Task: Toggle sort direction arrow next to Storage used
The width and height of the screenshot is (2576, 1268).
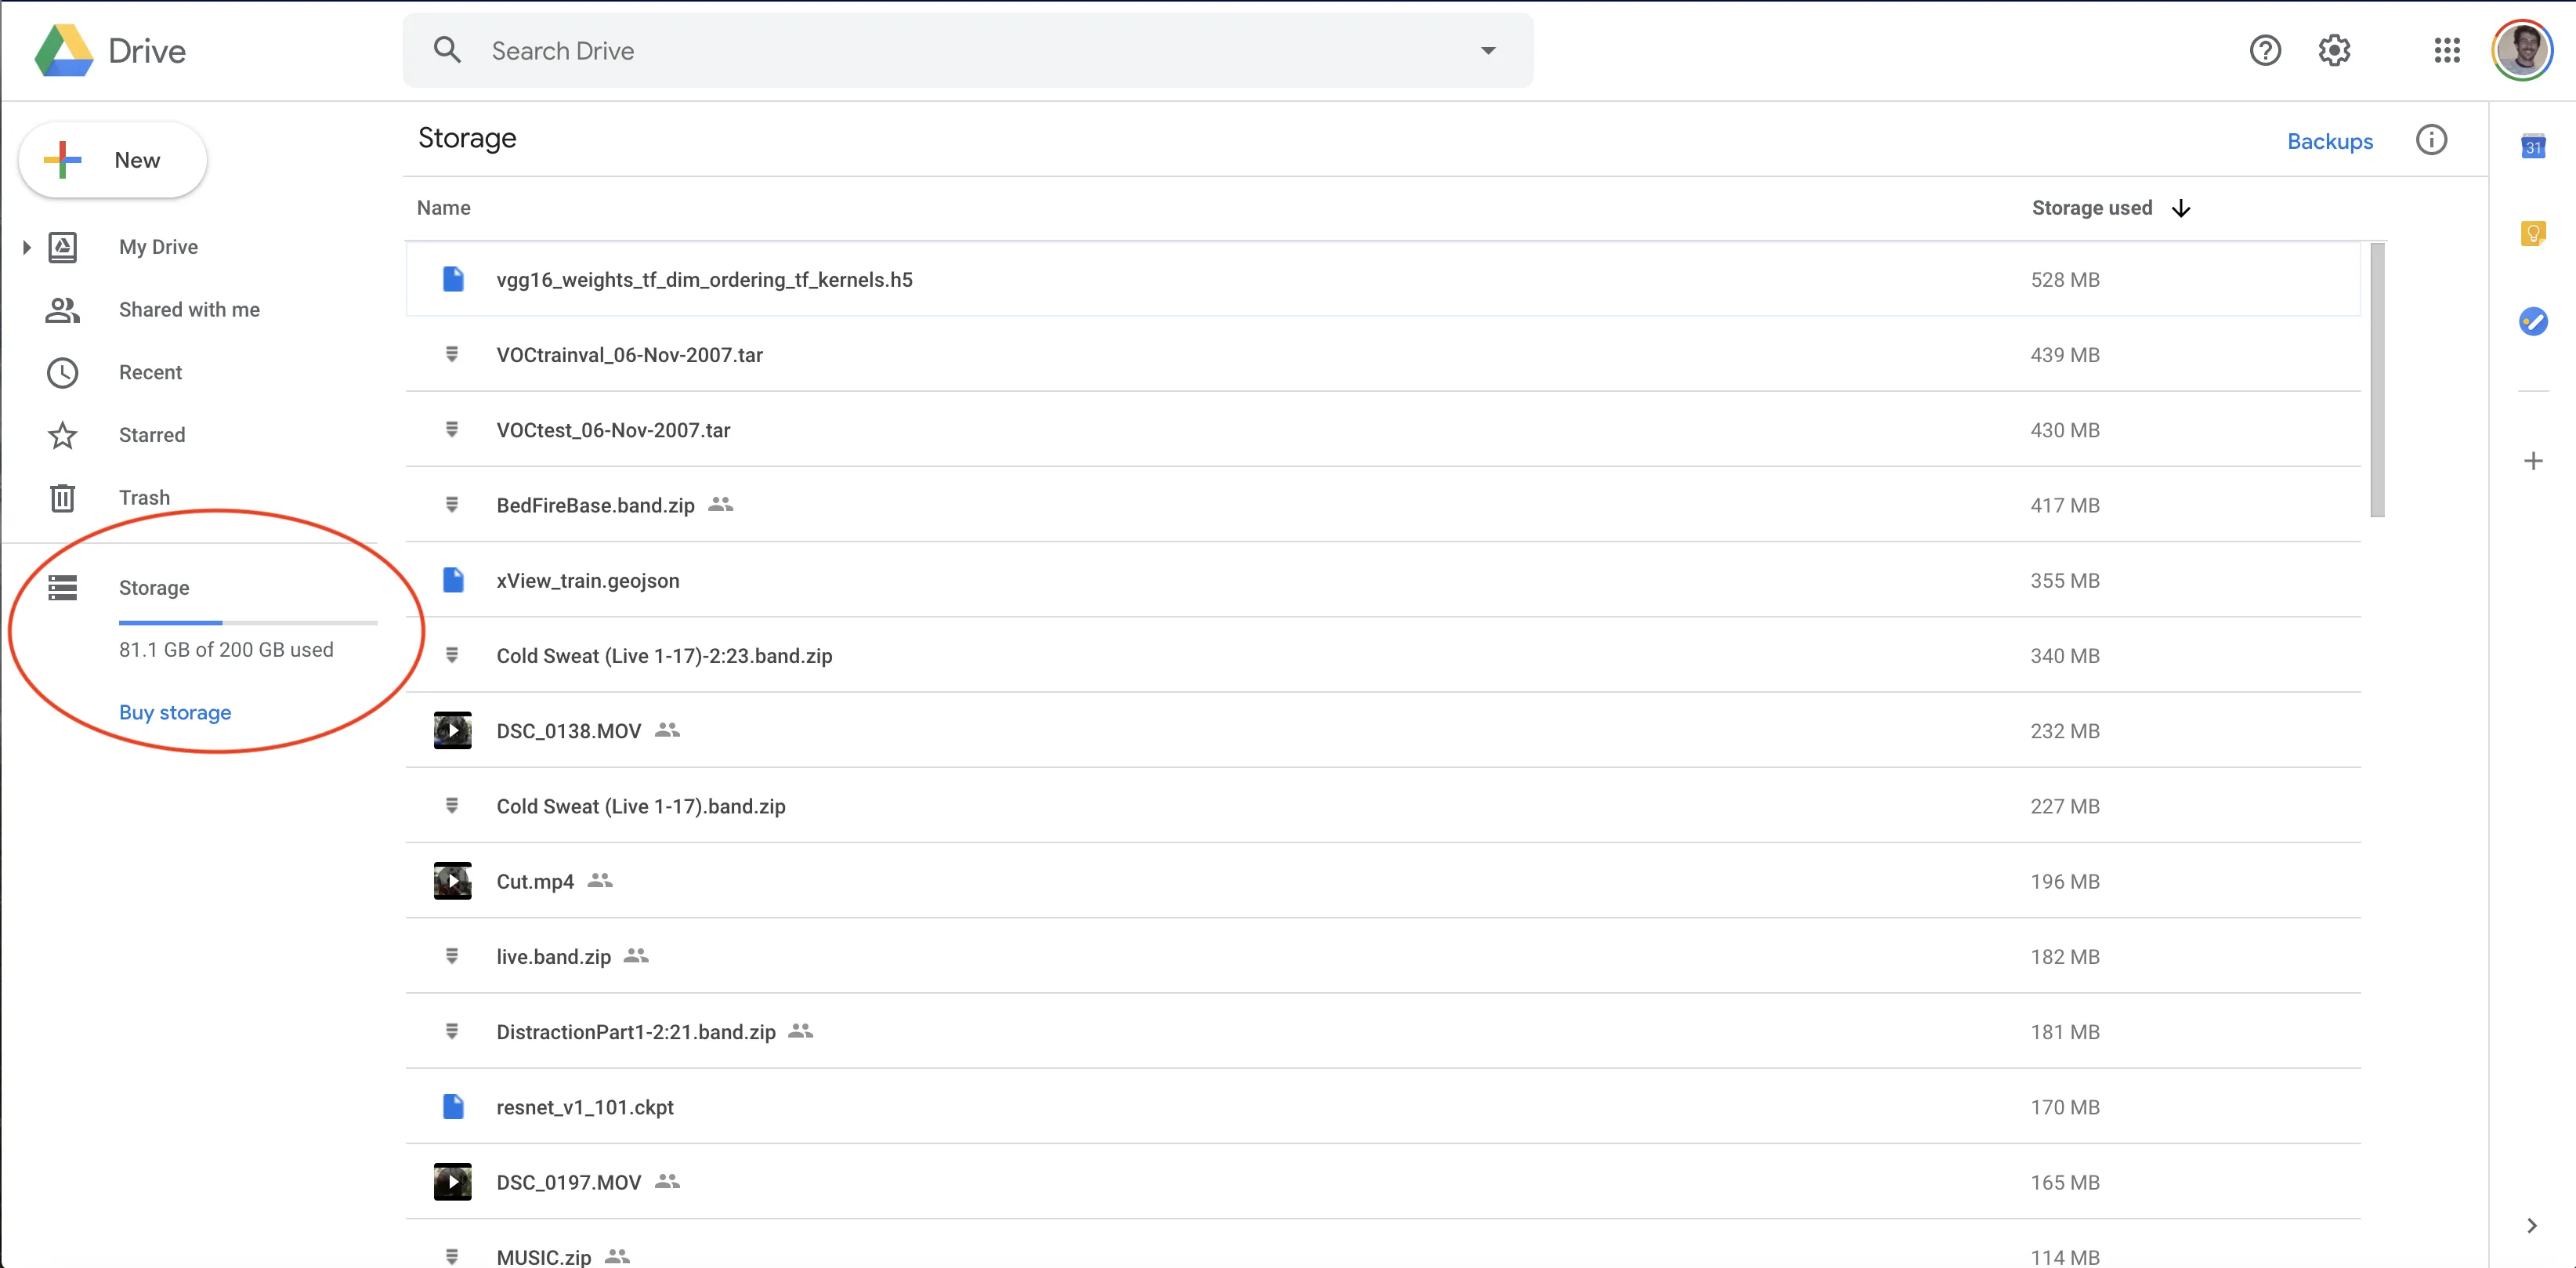Action: pyautogui.click(x=2181, y=208)
